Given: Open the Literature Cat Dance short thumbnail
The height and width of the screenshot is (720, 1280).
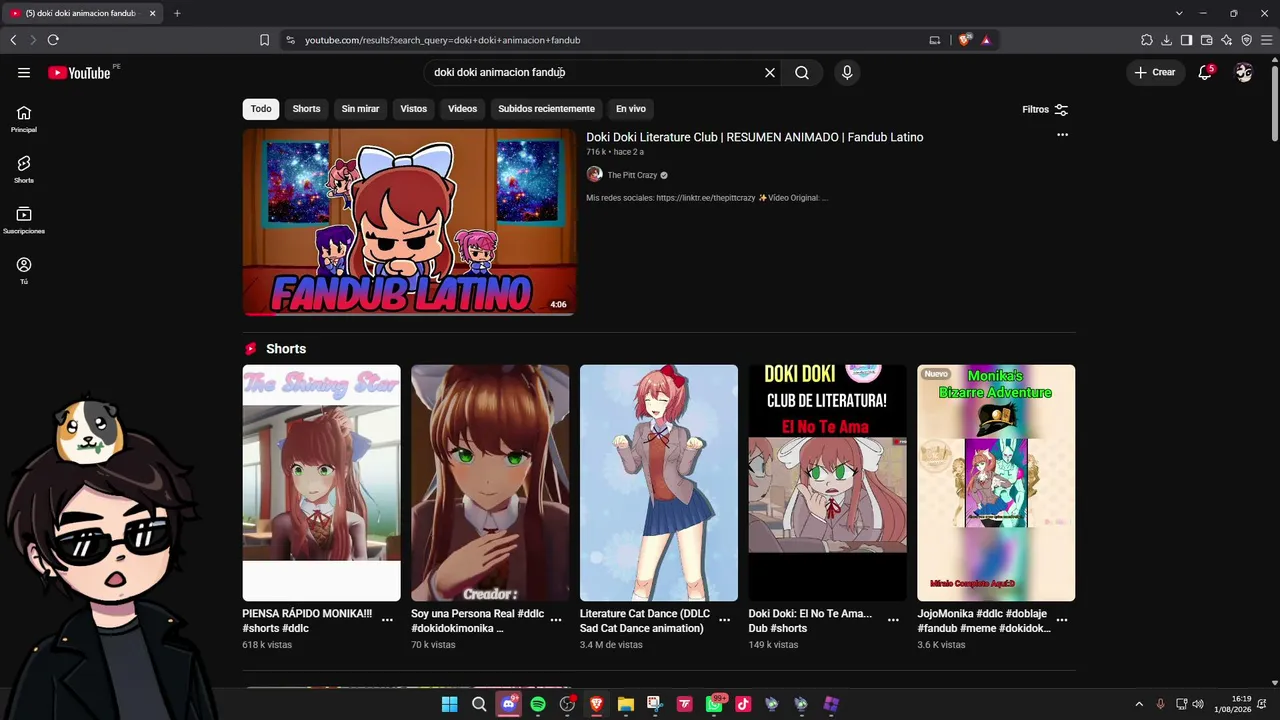Looking at the screenshot, I should click(x=659, y=483).
